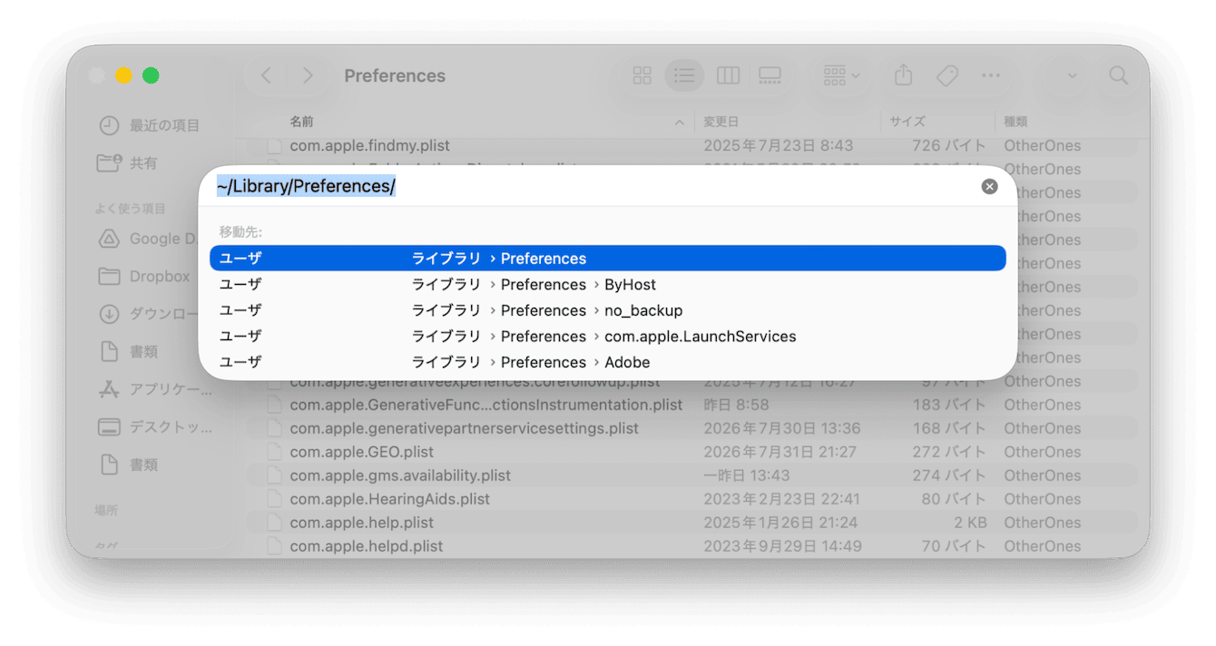Open the tags editor
Viewport: 1216px width, 646px height.
coord(947,75)
